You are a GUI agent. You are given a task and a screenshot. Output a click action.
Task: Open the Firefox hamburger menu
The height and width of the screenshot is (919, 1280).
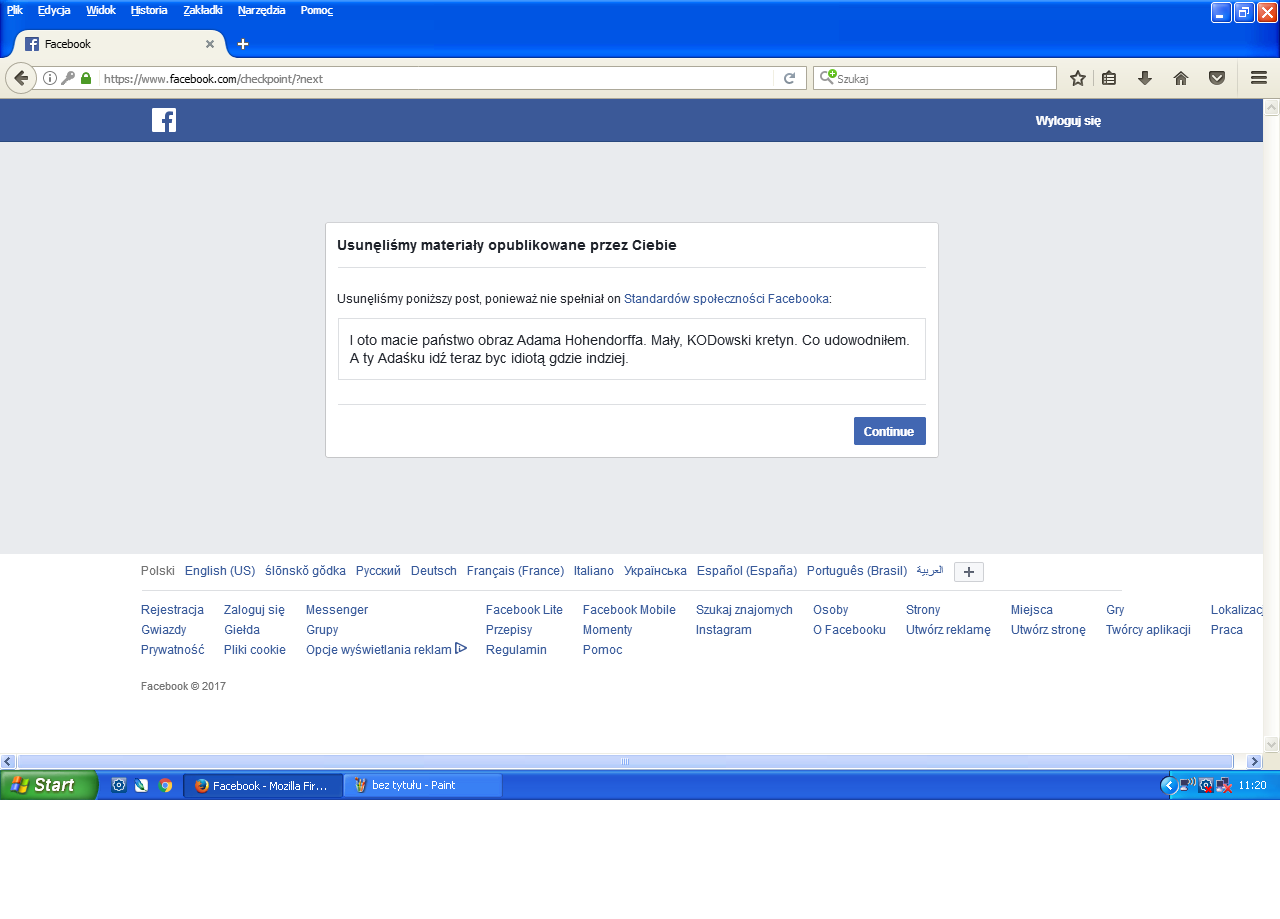pos(1259,78)
